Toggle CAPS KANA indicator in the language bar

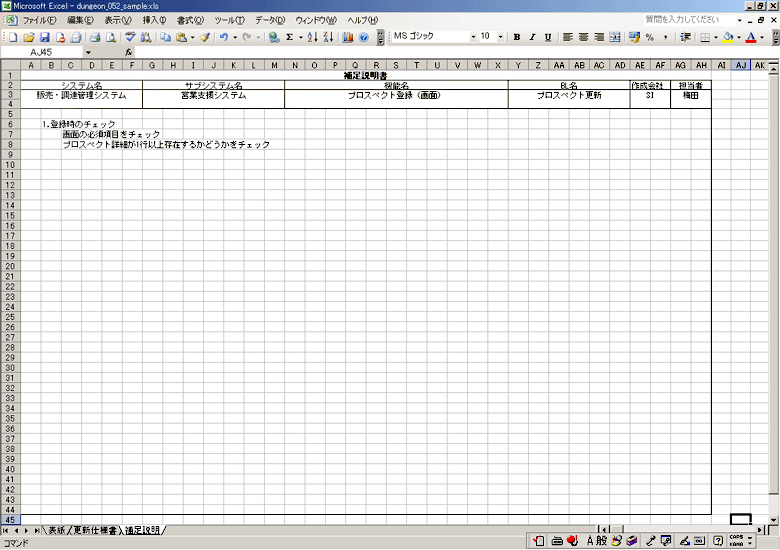pyautogui.click(x=736, y=541)
